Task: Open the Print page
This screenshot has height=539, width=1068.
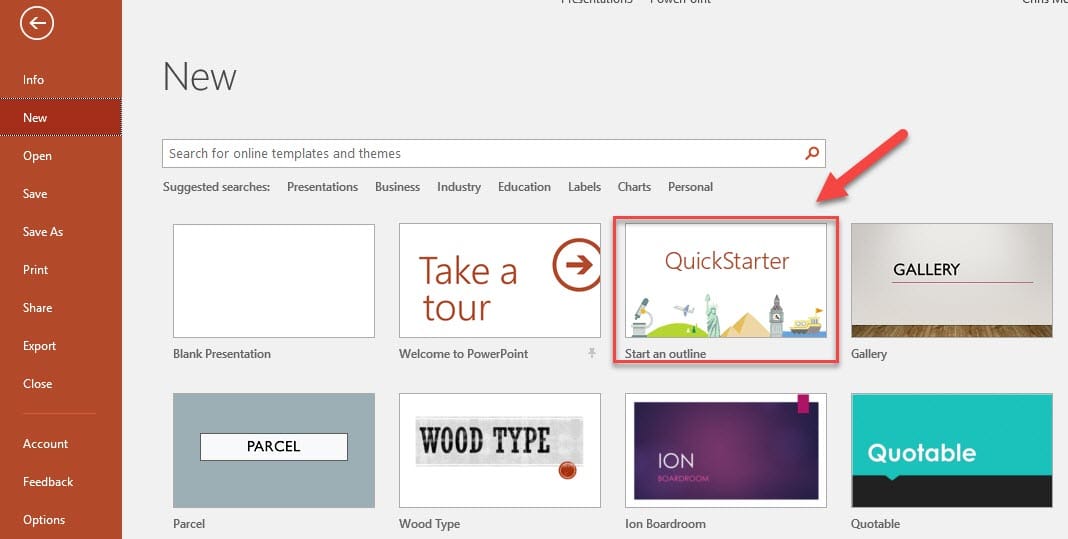Action: pyautogui.click(x=35, y=270)
